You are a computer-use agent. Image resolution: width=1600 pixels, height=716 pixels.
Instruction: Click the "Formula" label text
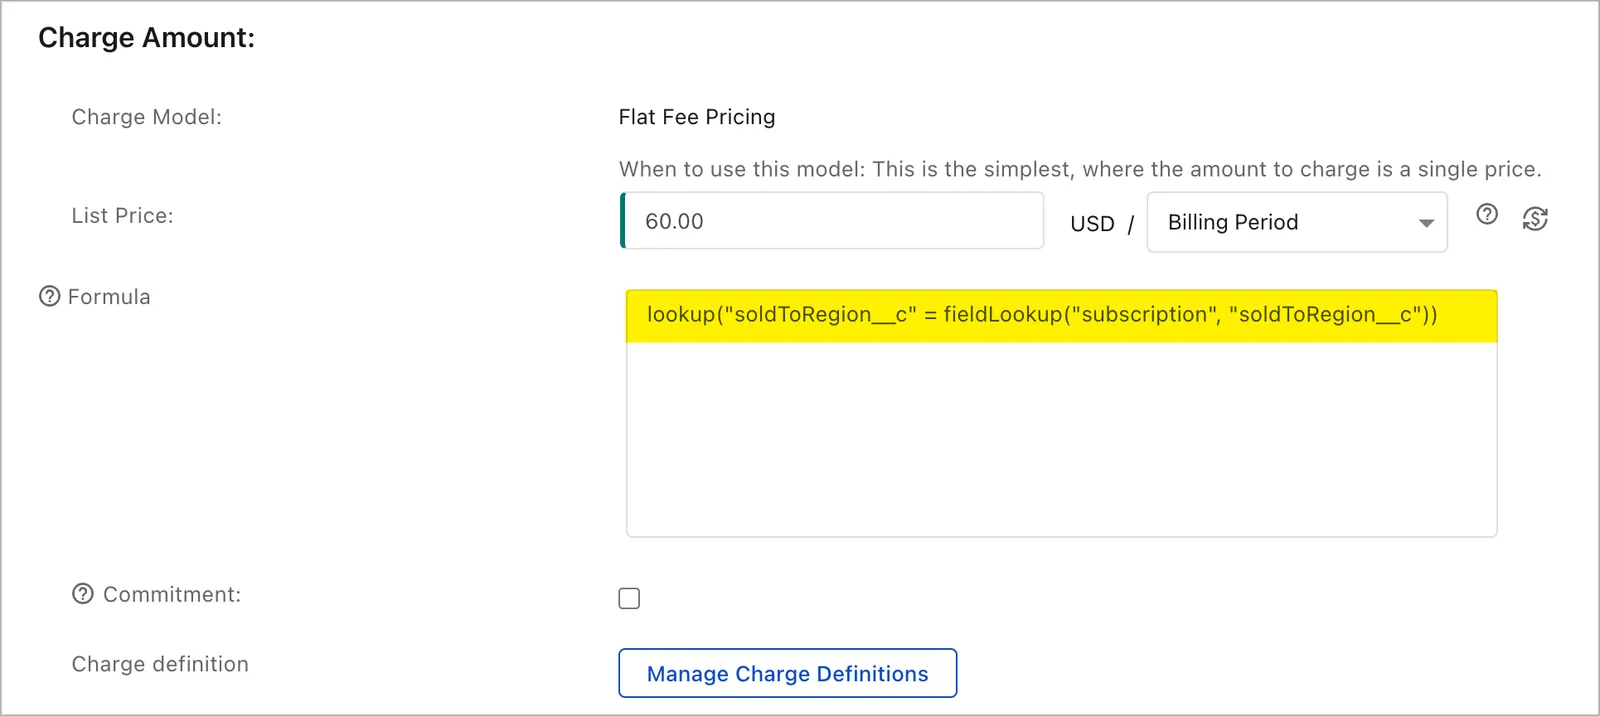[109, 297]
